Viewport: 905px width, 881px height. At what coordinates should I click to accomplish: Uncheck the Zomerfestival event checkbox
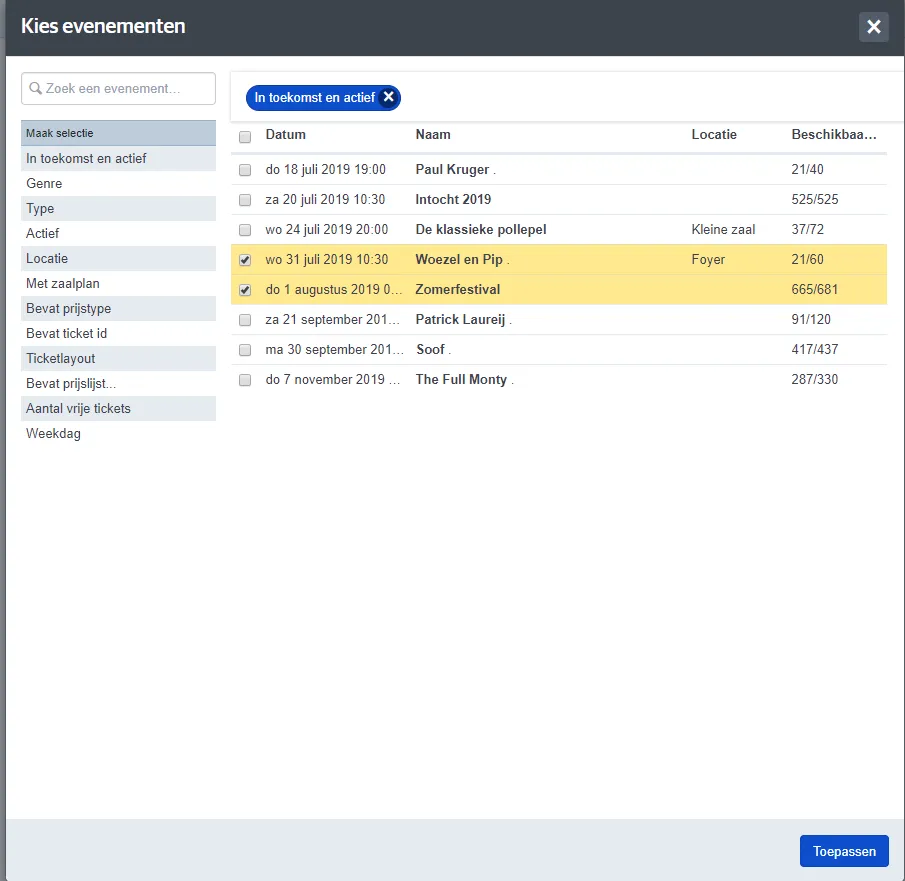245,290
